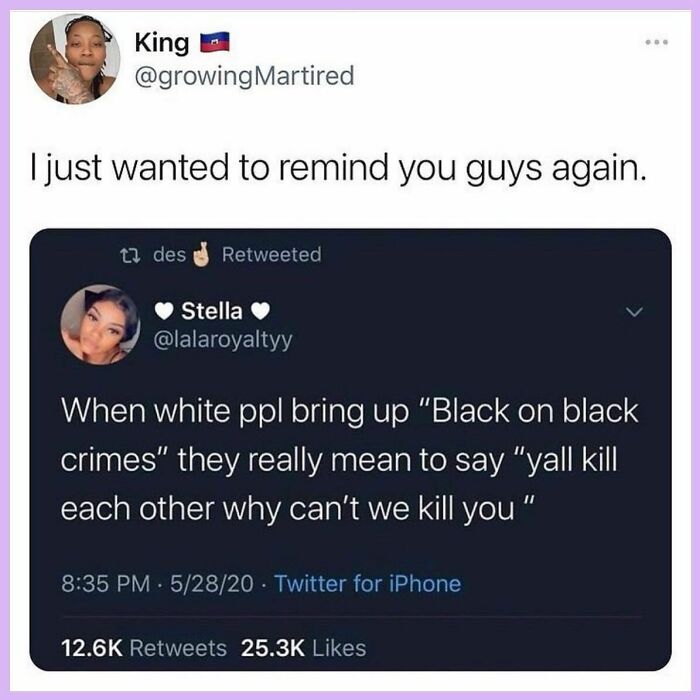This screenshot has height=700, width=700.
Task: Click the King display name
Action: pos(162,43)
